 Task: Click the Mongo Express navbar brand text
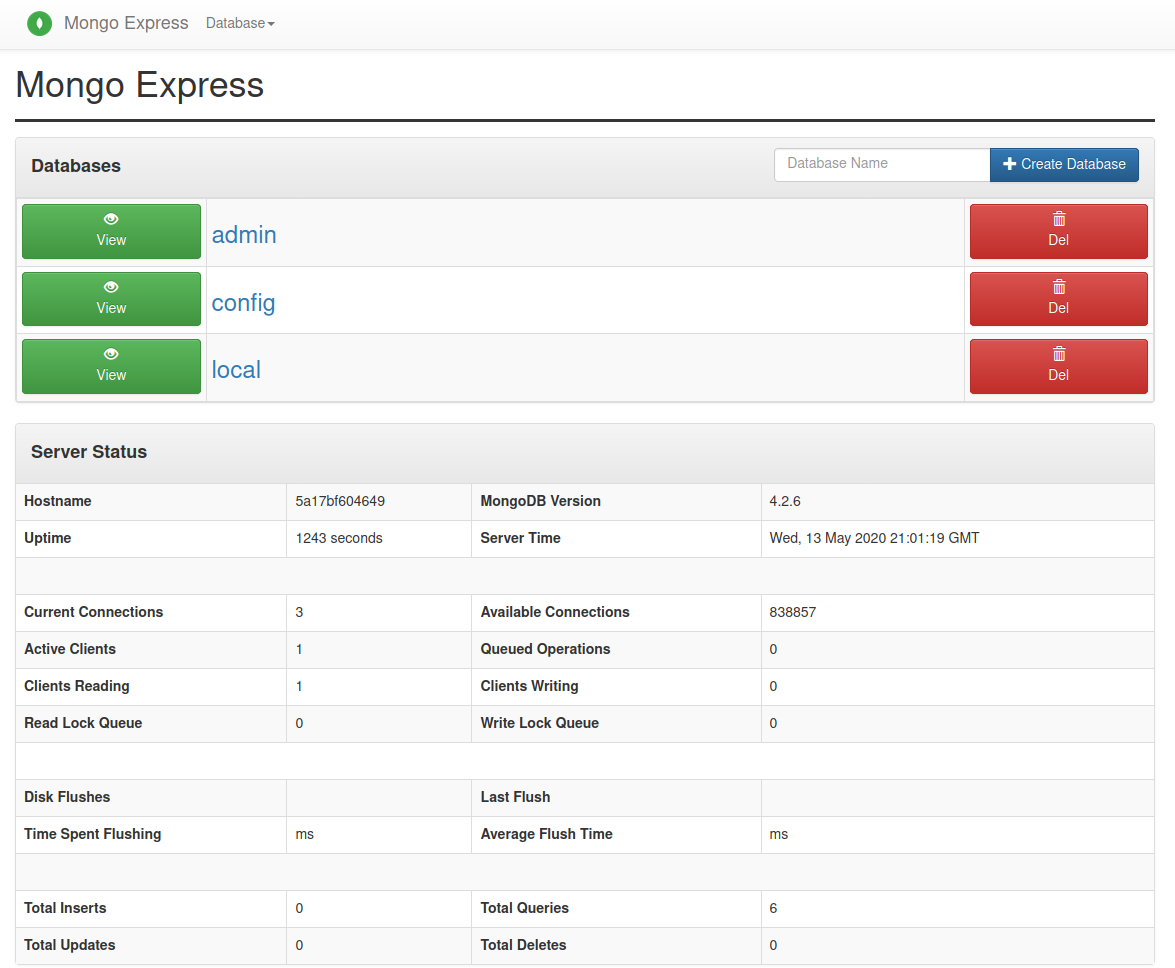pyautogui.click(x=126, y=23)
